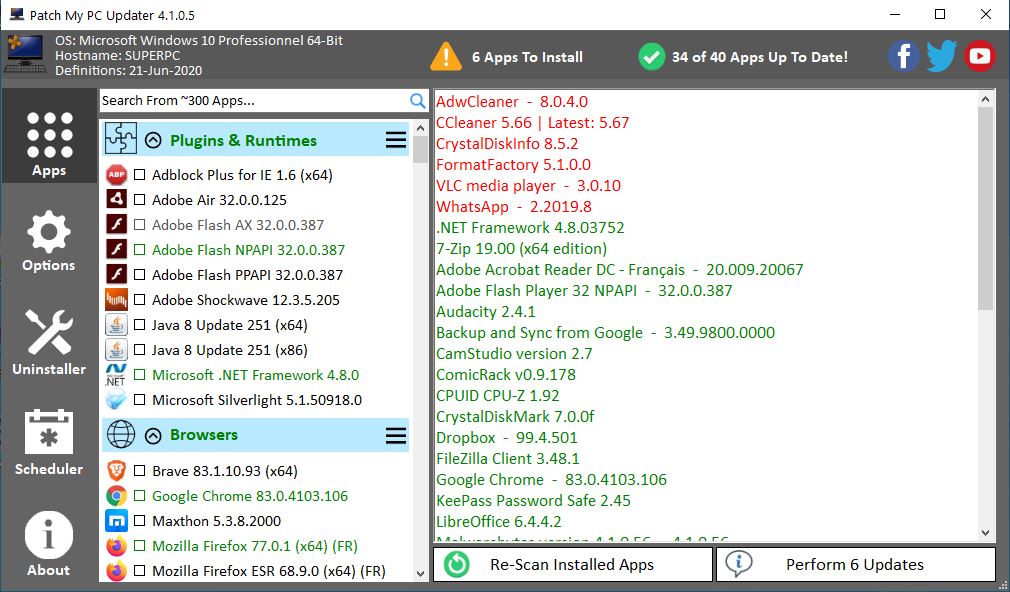Enable the Maxthon 5.3.8.2000 checkbox
The image size is (1010, 592).
pos(139,520)
